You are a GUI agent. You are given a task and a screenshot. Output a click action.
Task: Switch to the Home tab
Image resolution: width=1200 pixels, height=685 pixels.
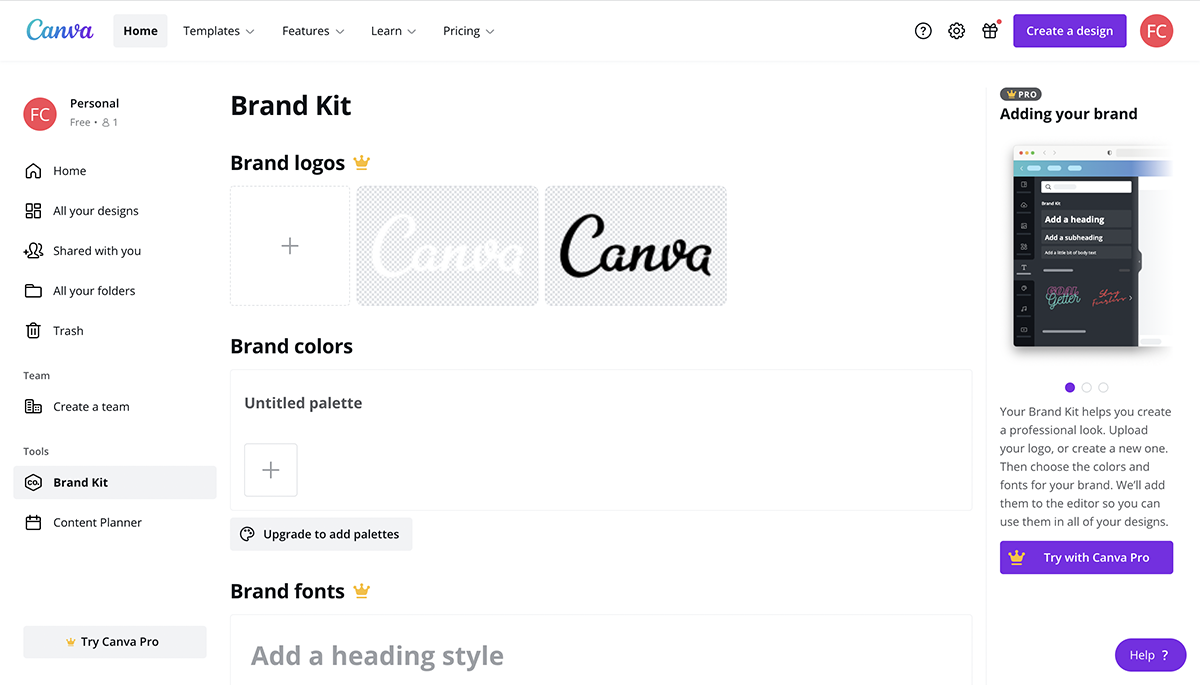point(140,31)
